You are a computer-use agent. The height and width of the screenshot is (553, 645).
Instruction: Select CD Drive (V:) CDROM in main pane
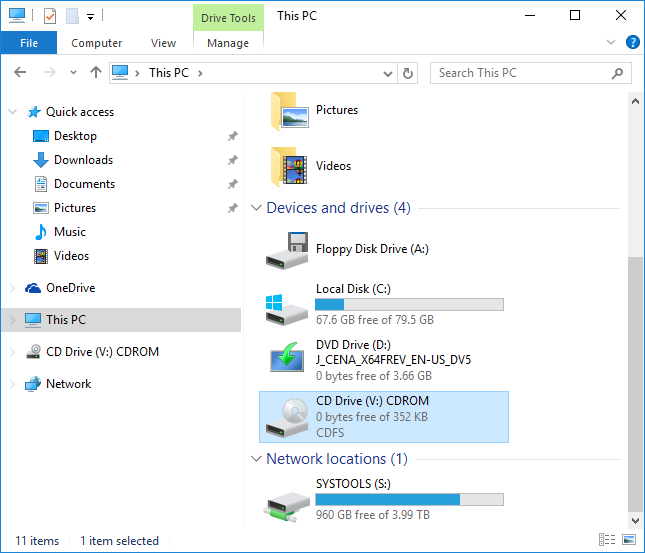[384, 417]
